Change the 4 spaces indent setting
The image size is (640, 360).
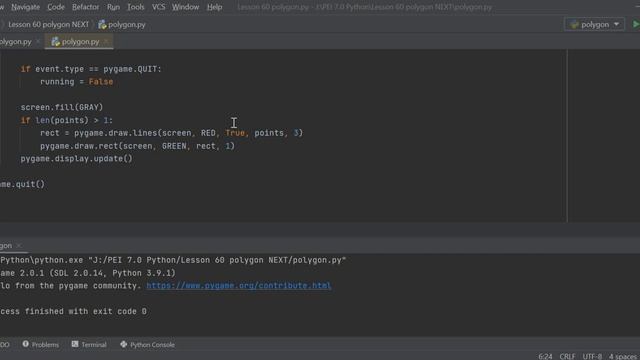pyautogui.click(x=623, y=356)
